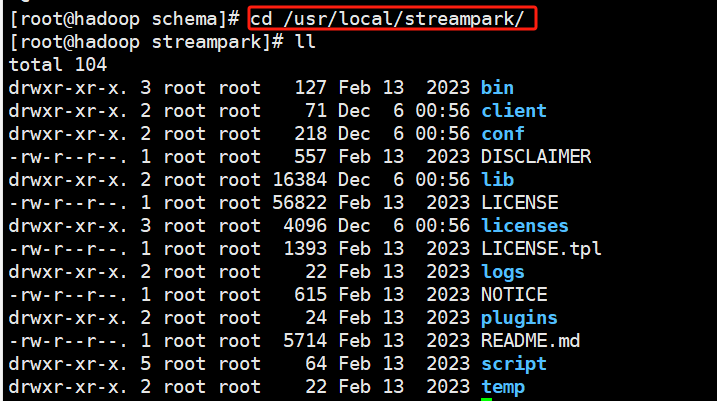Select the 'lib' directory name
Viewport: 717px width, 401px height.
tap(497, 180)
